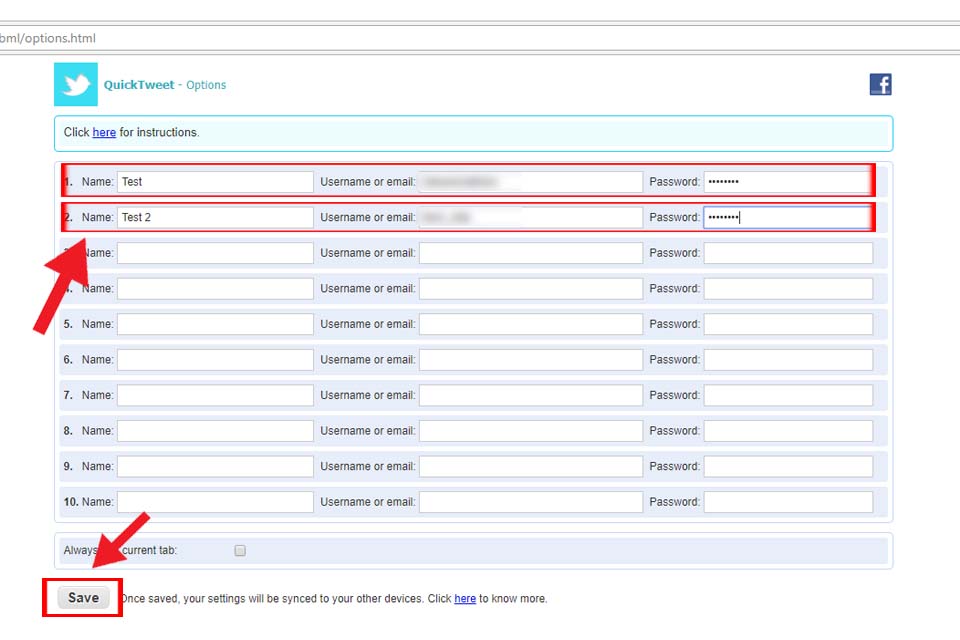
Task: Click the Password field in row 2
Action: pos(787,217)
